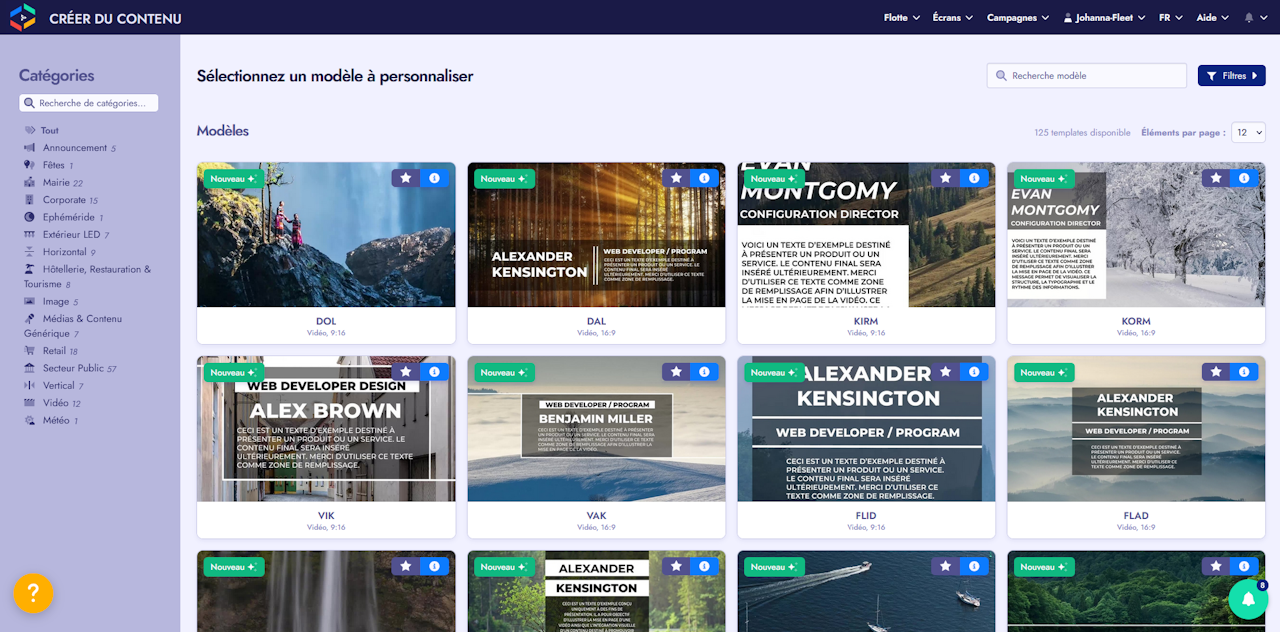Show info for the FLAD template
This screenshot has height=632, width=1280.
pyautogui.click(x=1244, y=372)
